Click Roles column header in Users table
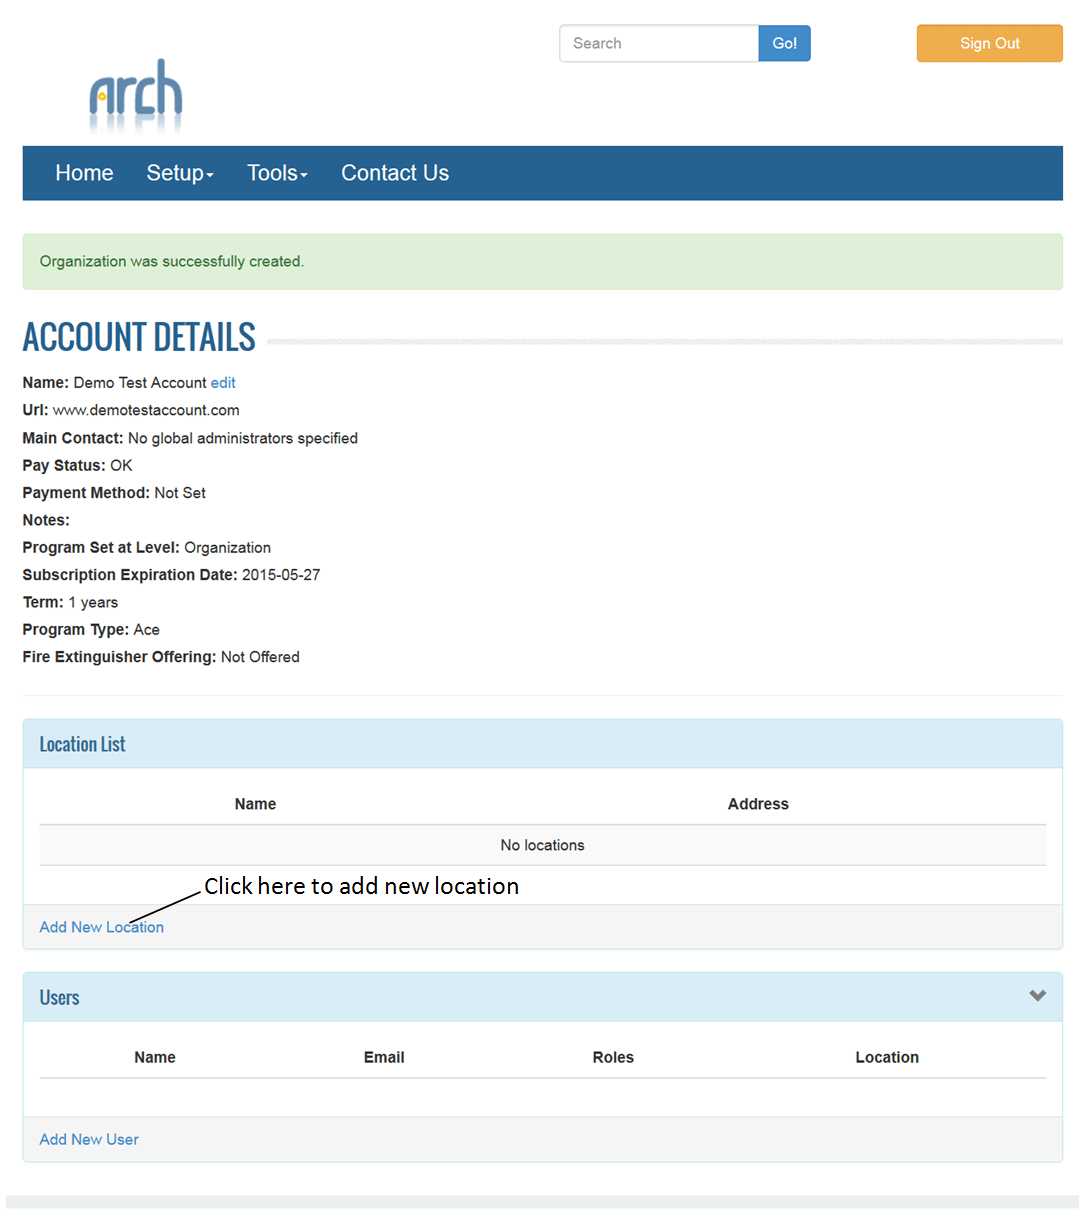This screenshot has height=1228, width=1083. tap(613, 1057)
